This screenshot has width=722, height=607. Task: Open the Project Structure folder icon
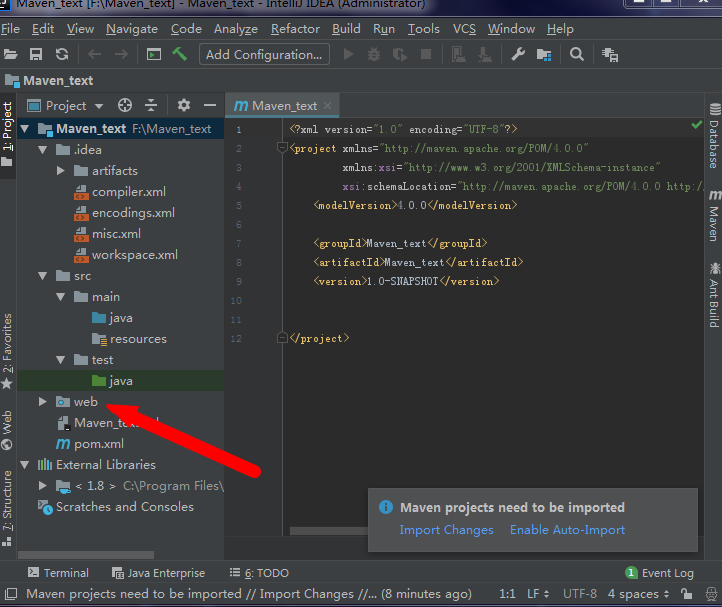544,54
